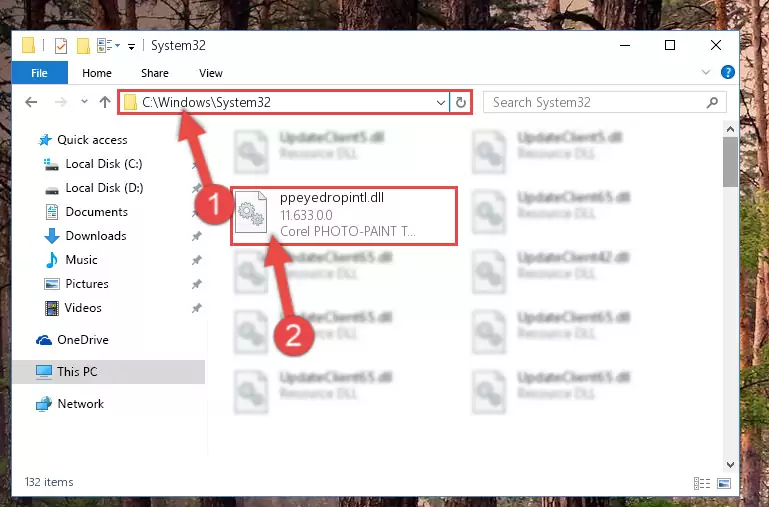The height and width of the screenshot is (507, 769).
Task: Open the Share ribbon tab
Action: 154,73
